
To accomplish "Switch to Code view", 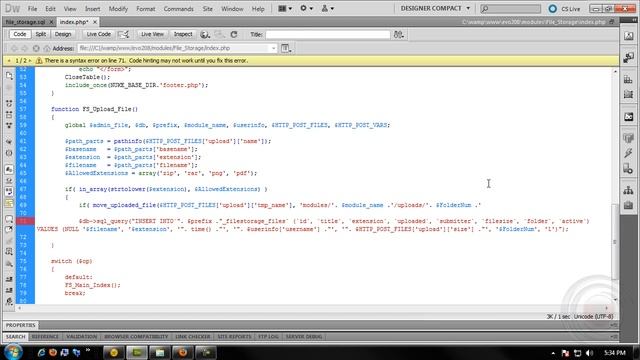I will pyautogui.click(x=20, y=34).
